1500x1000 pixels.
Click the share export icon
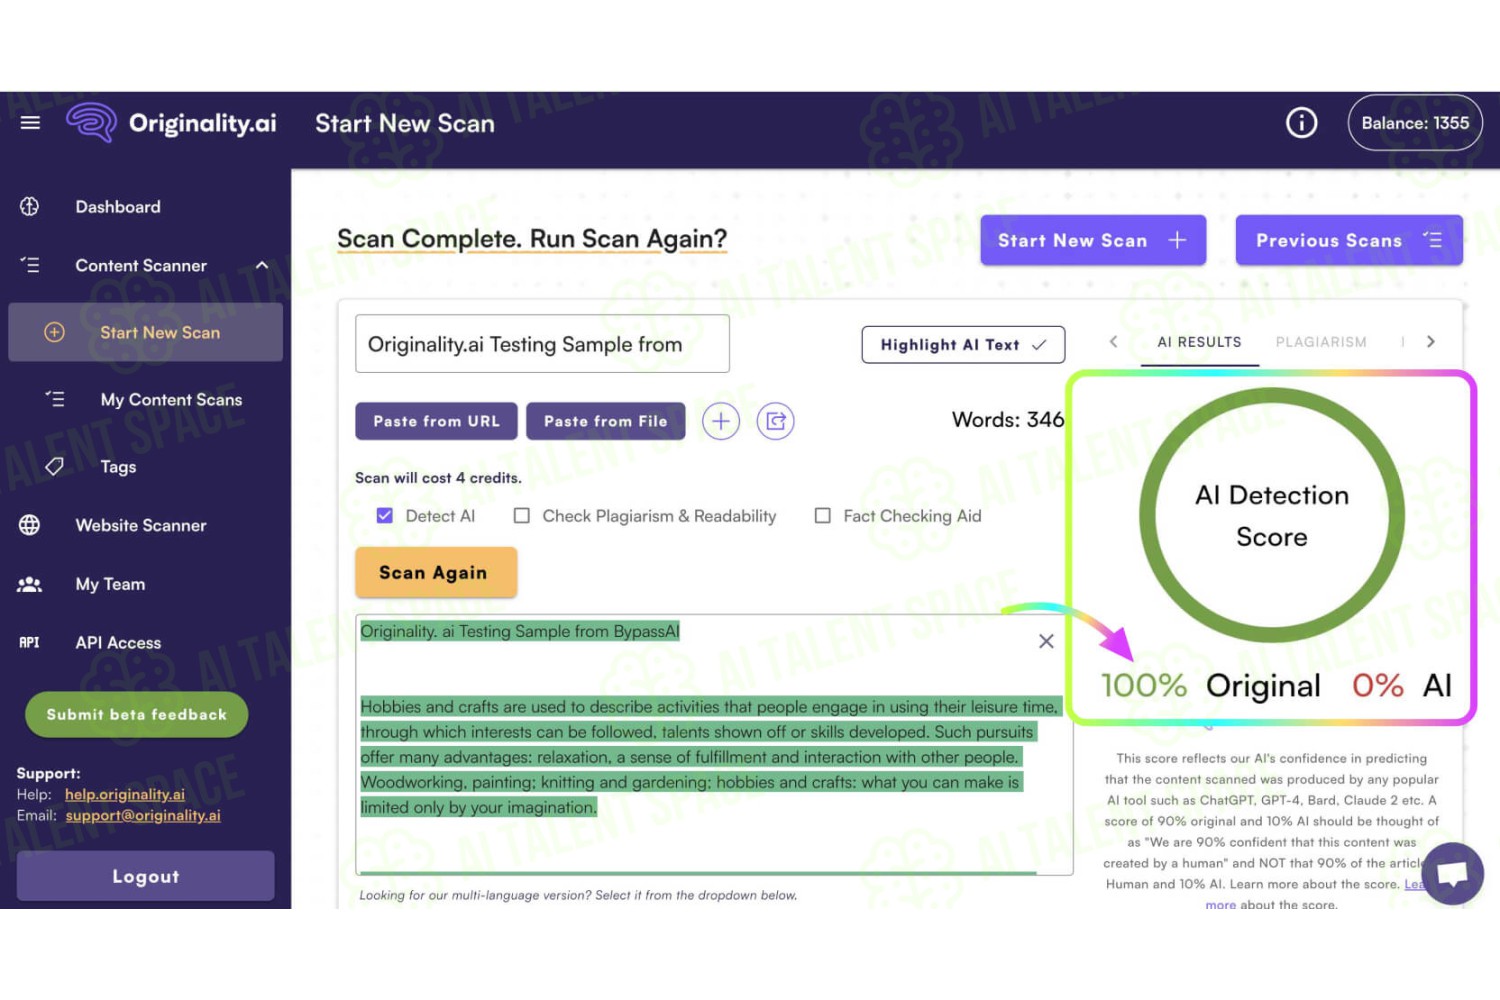776,421
